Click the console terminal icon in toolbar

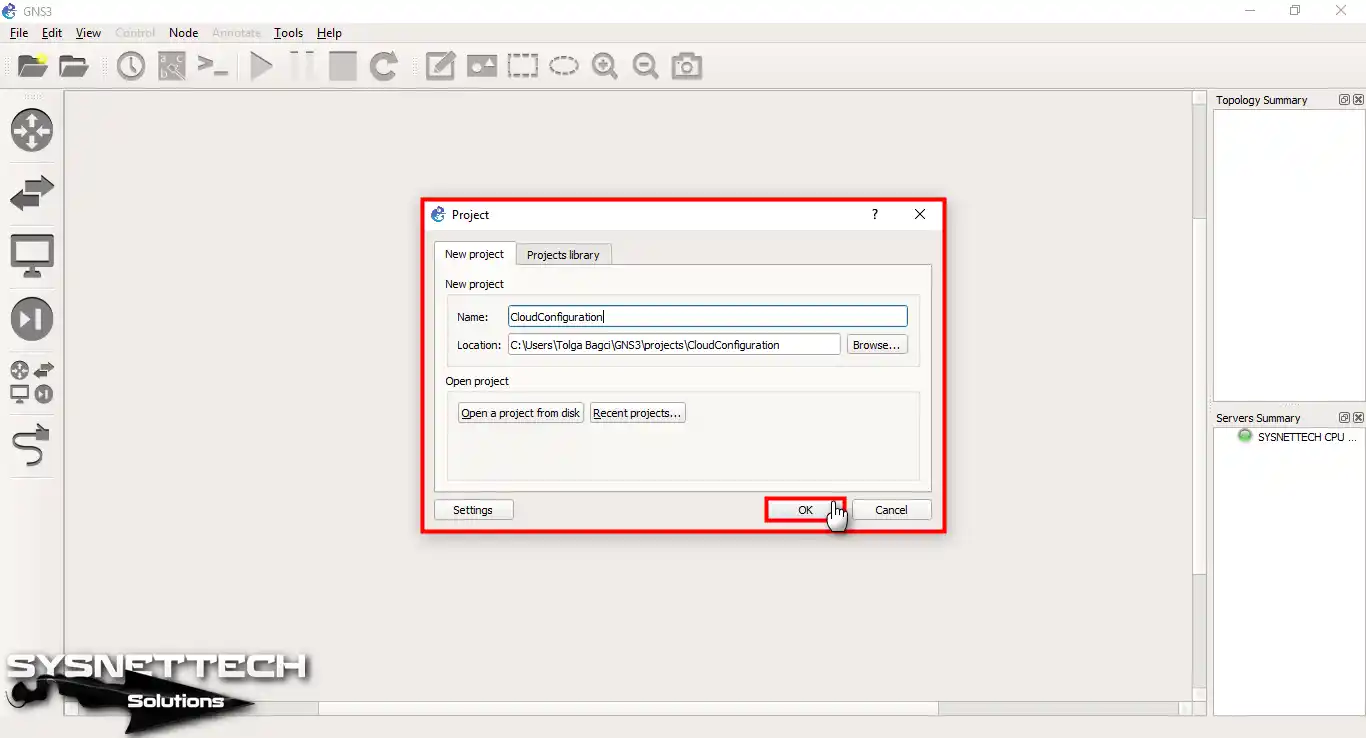tap(212, 67)
